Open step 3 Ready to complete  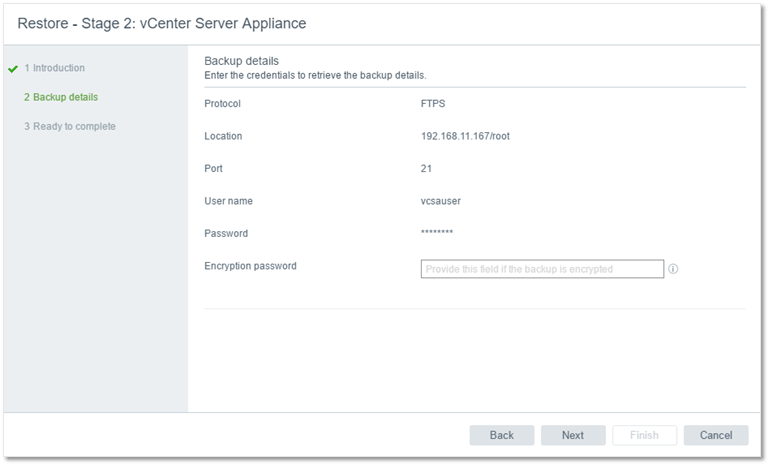click(x=70, y=126)
